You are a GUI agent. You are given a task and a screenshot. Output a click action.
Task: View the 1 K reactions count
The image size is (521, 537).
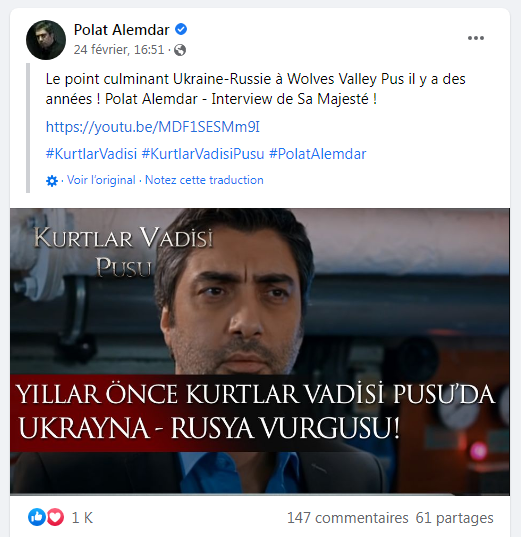[x=82, y=518]
